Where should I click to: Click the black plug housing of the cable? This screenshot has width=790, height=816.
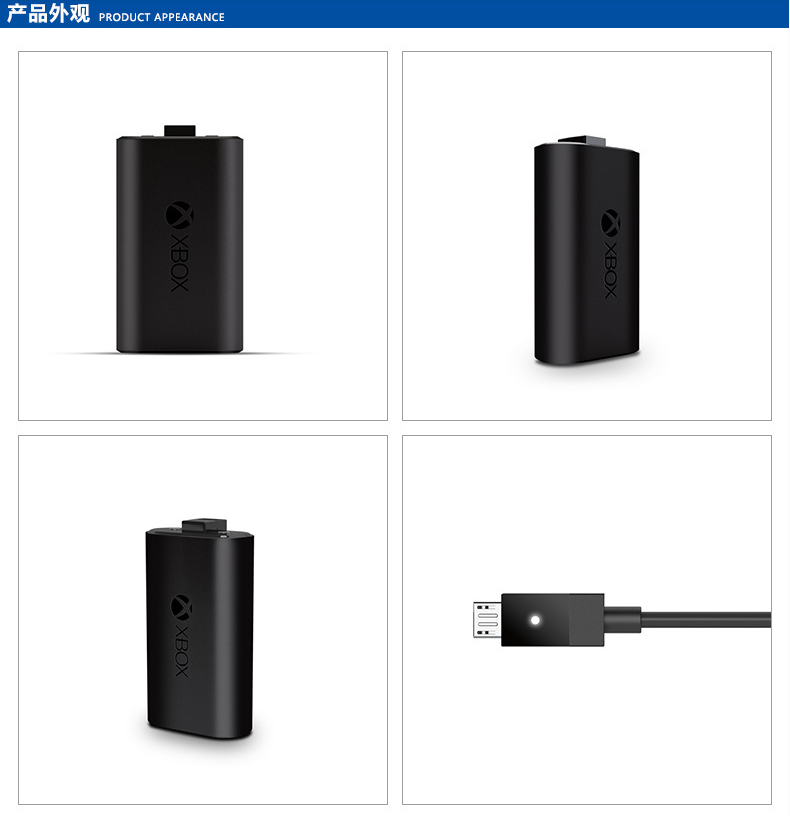click(552, 620)
